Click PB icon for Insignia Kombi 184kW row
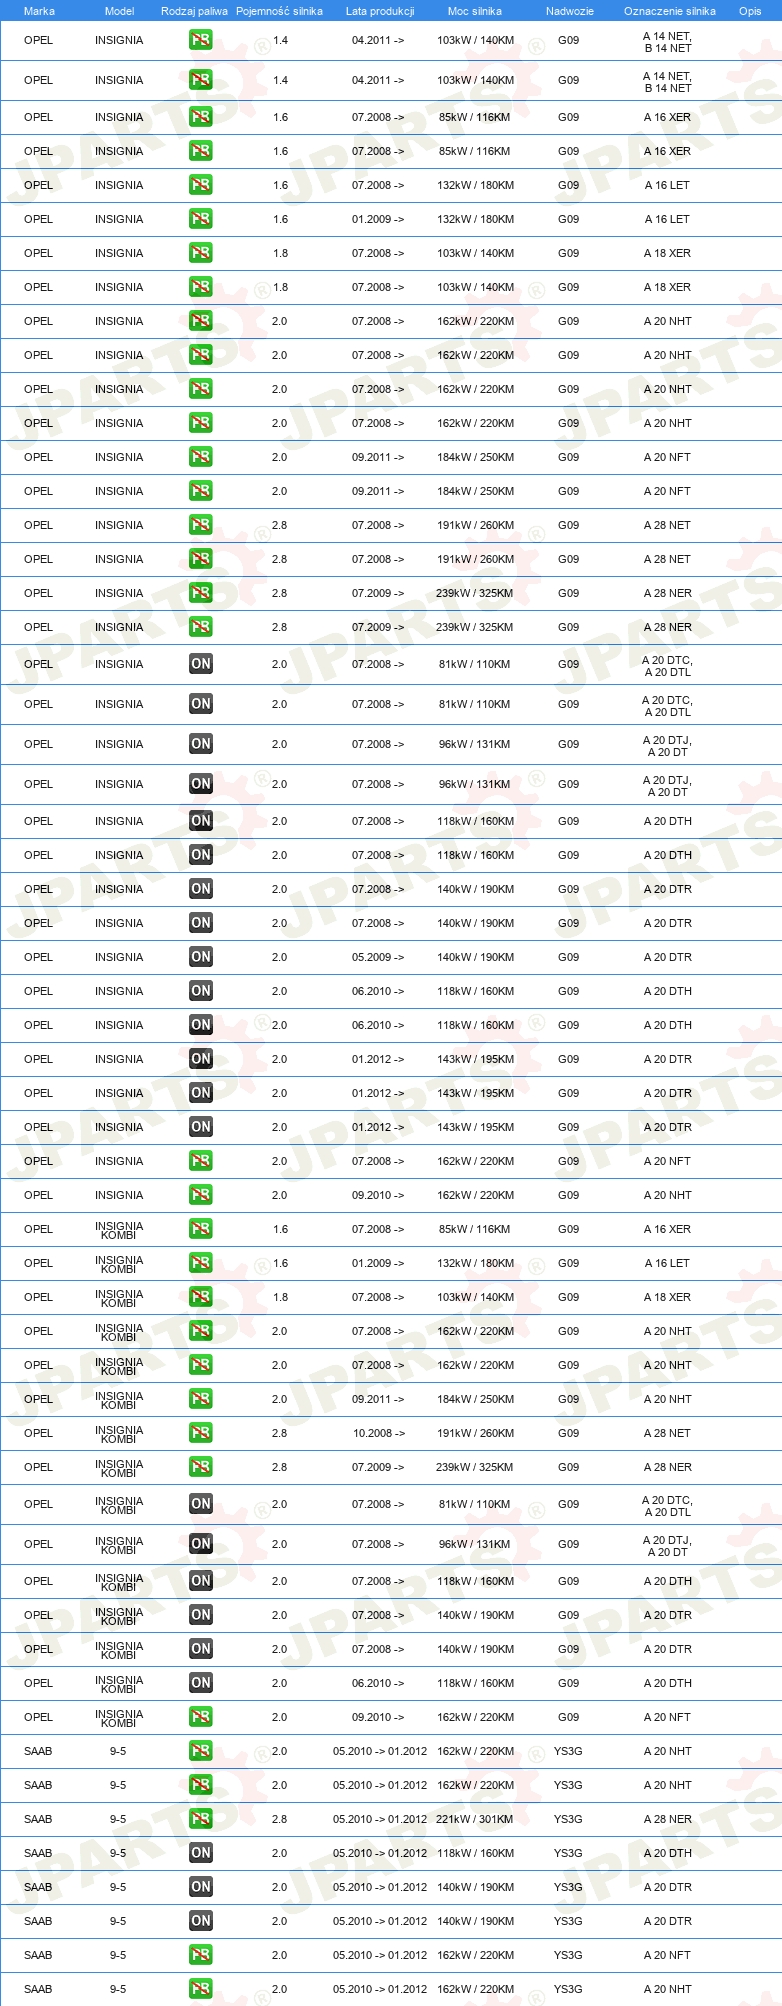Image resolution: width=782 pixels, height=2006 pixels. 201,1399
